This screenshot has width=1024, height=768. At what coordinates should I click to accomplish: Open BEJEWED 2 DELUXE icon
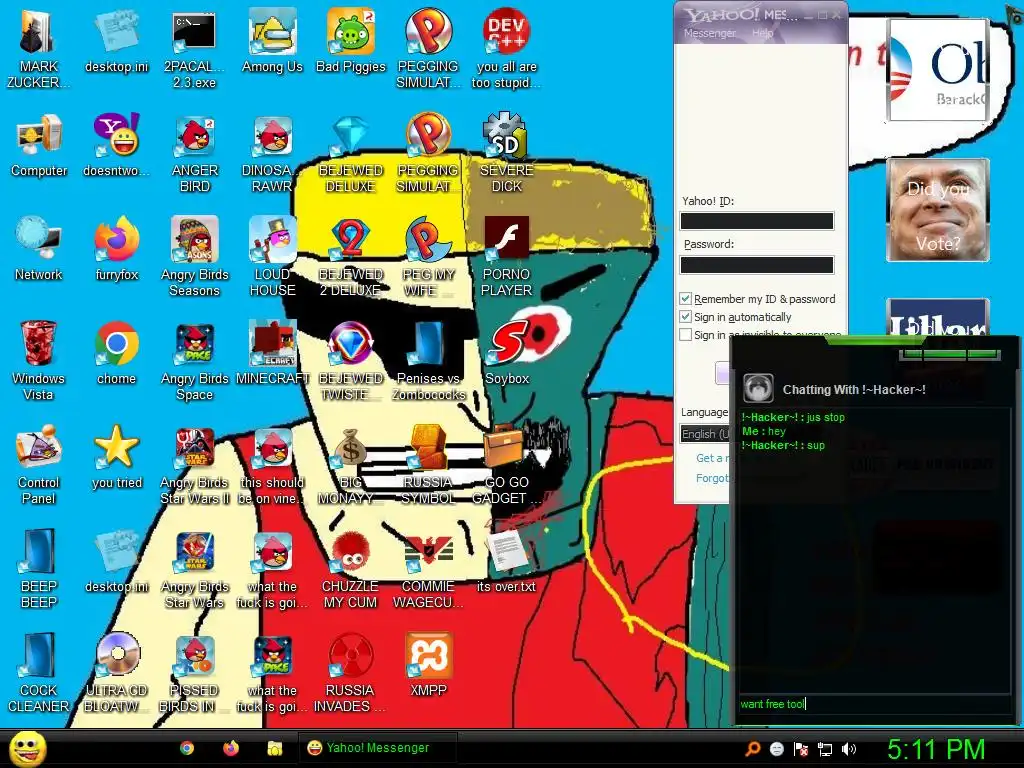pos(351,257)
